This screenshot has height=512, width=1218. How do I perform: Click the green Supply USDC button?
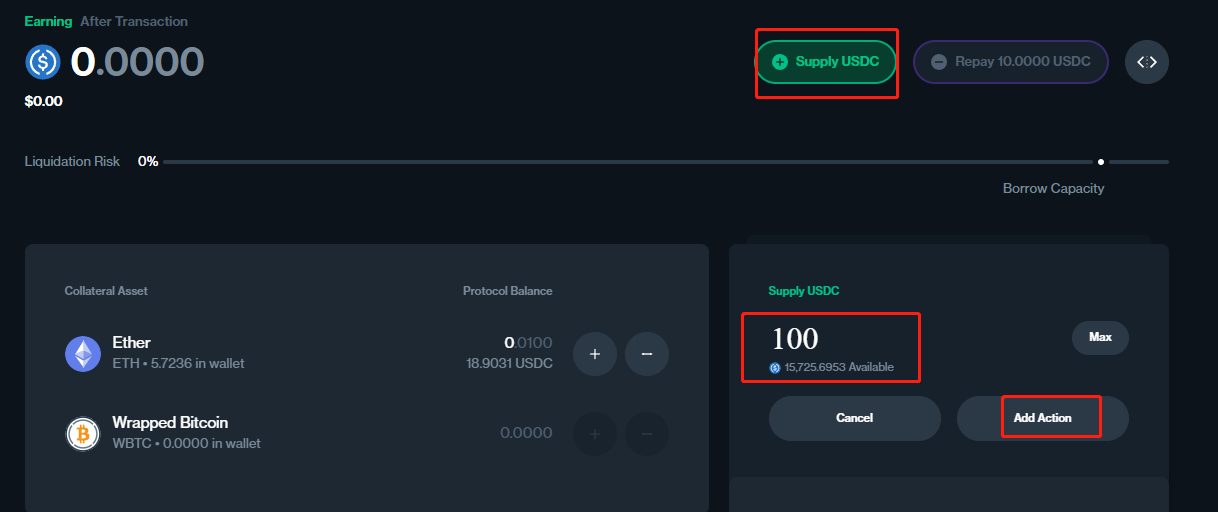point(825,62)
